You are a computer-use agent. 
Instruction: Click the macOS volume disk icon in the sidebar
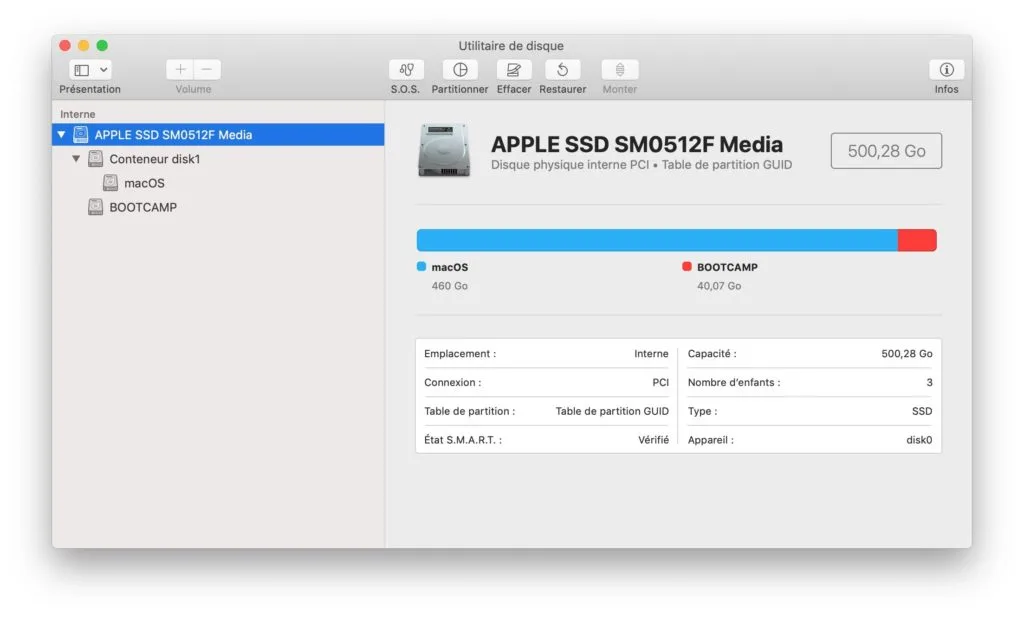coord(110,183)
